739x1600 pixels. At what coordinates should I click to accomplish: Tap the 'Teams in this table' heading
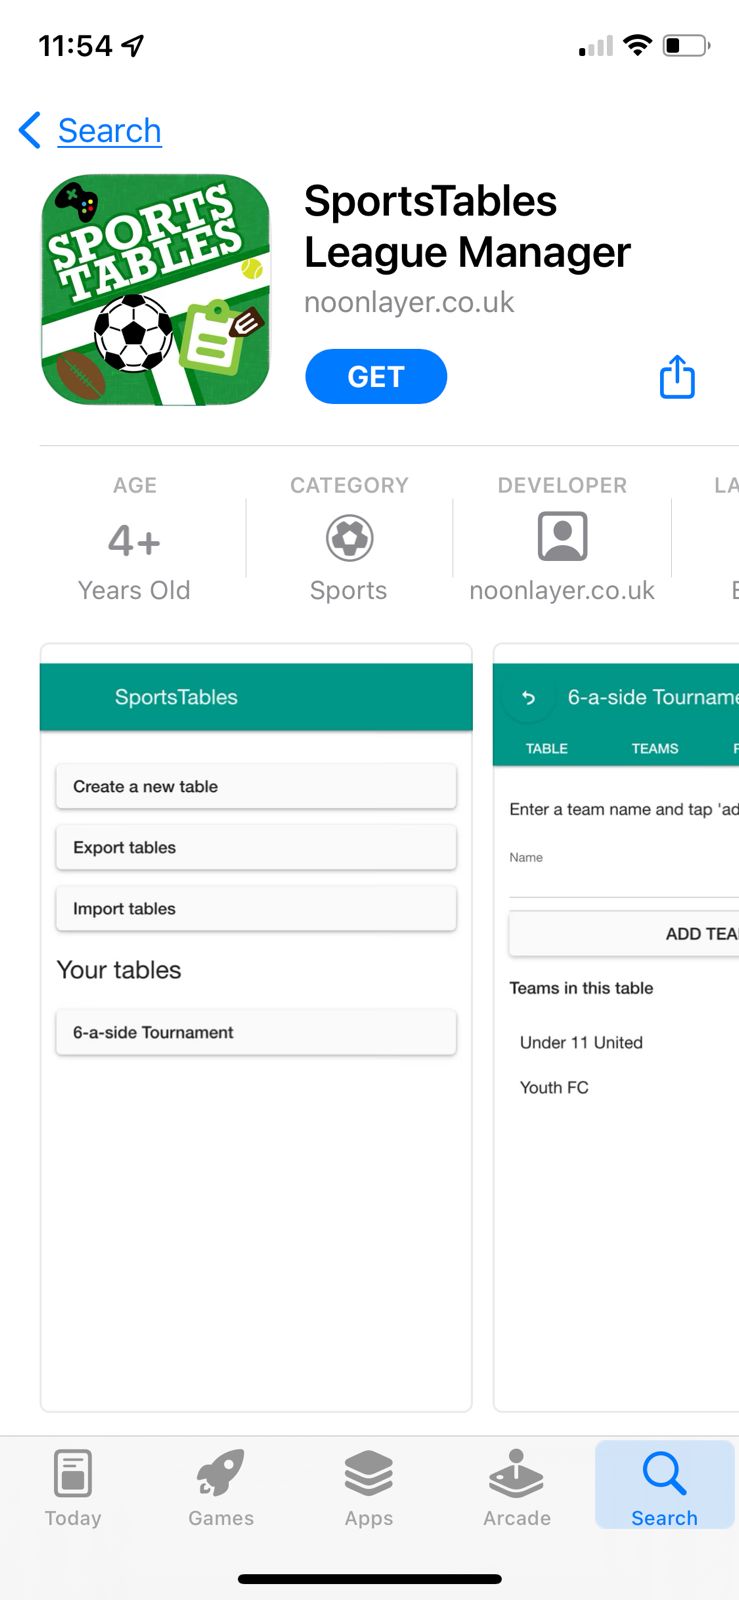point(581,988)
